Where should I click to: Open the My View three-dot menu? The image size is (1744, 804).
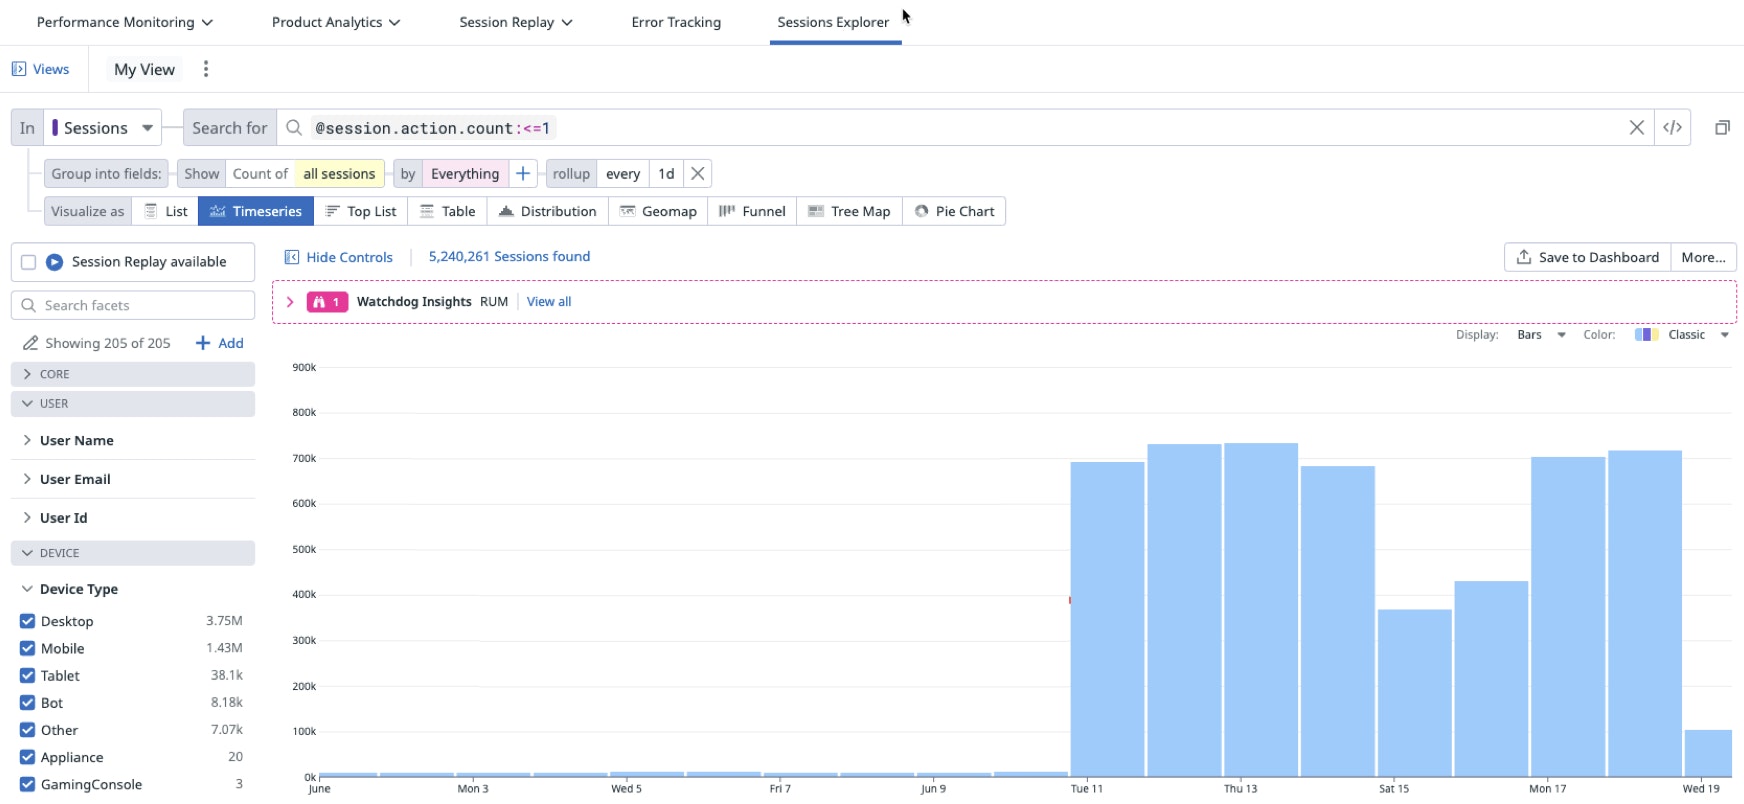[x=206, y=69]
